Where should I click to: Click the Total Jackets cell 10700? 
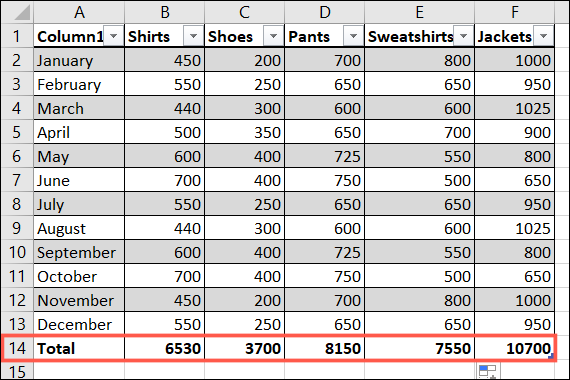514,348
